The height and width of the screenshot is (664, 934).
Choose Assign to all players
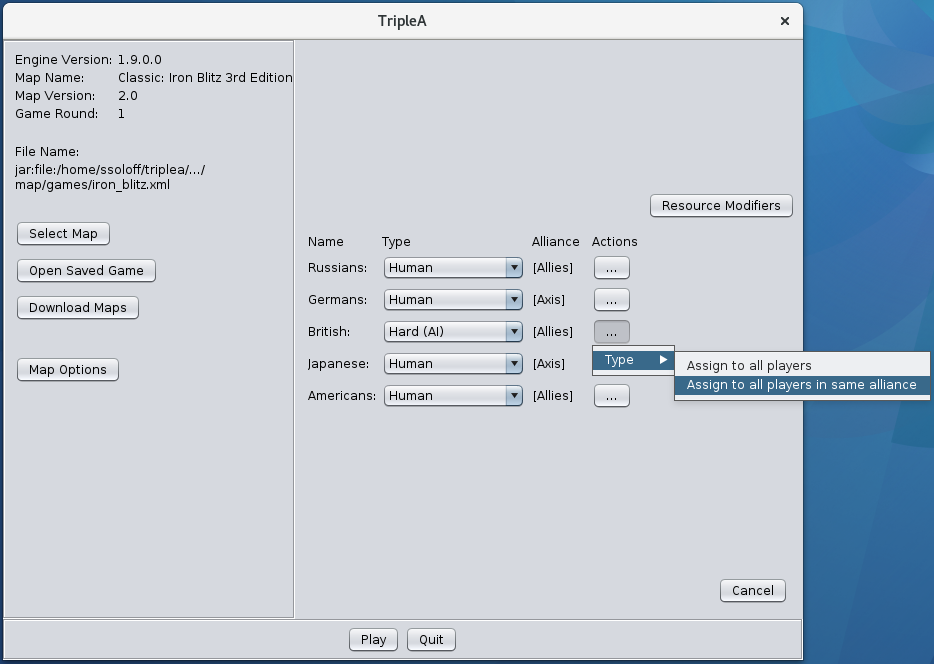coord(802,366)
